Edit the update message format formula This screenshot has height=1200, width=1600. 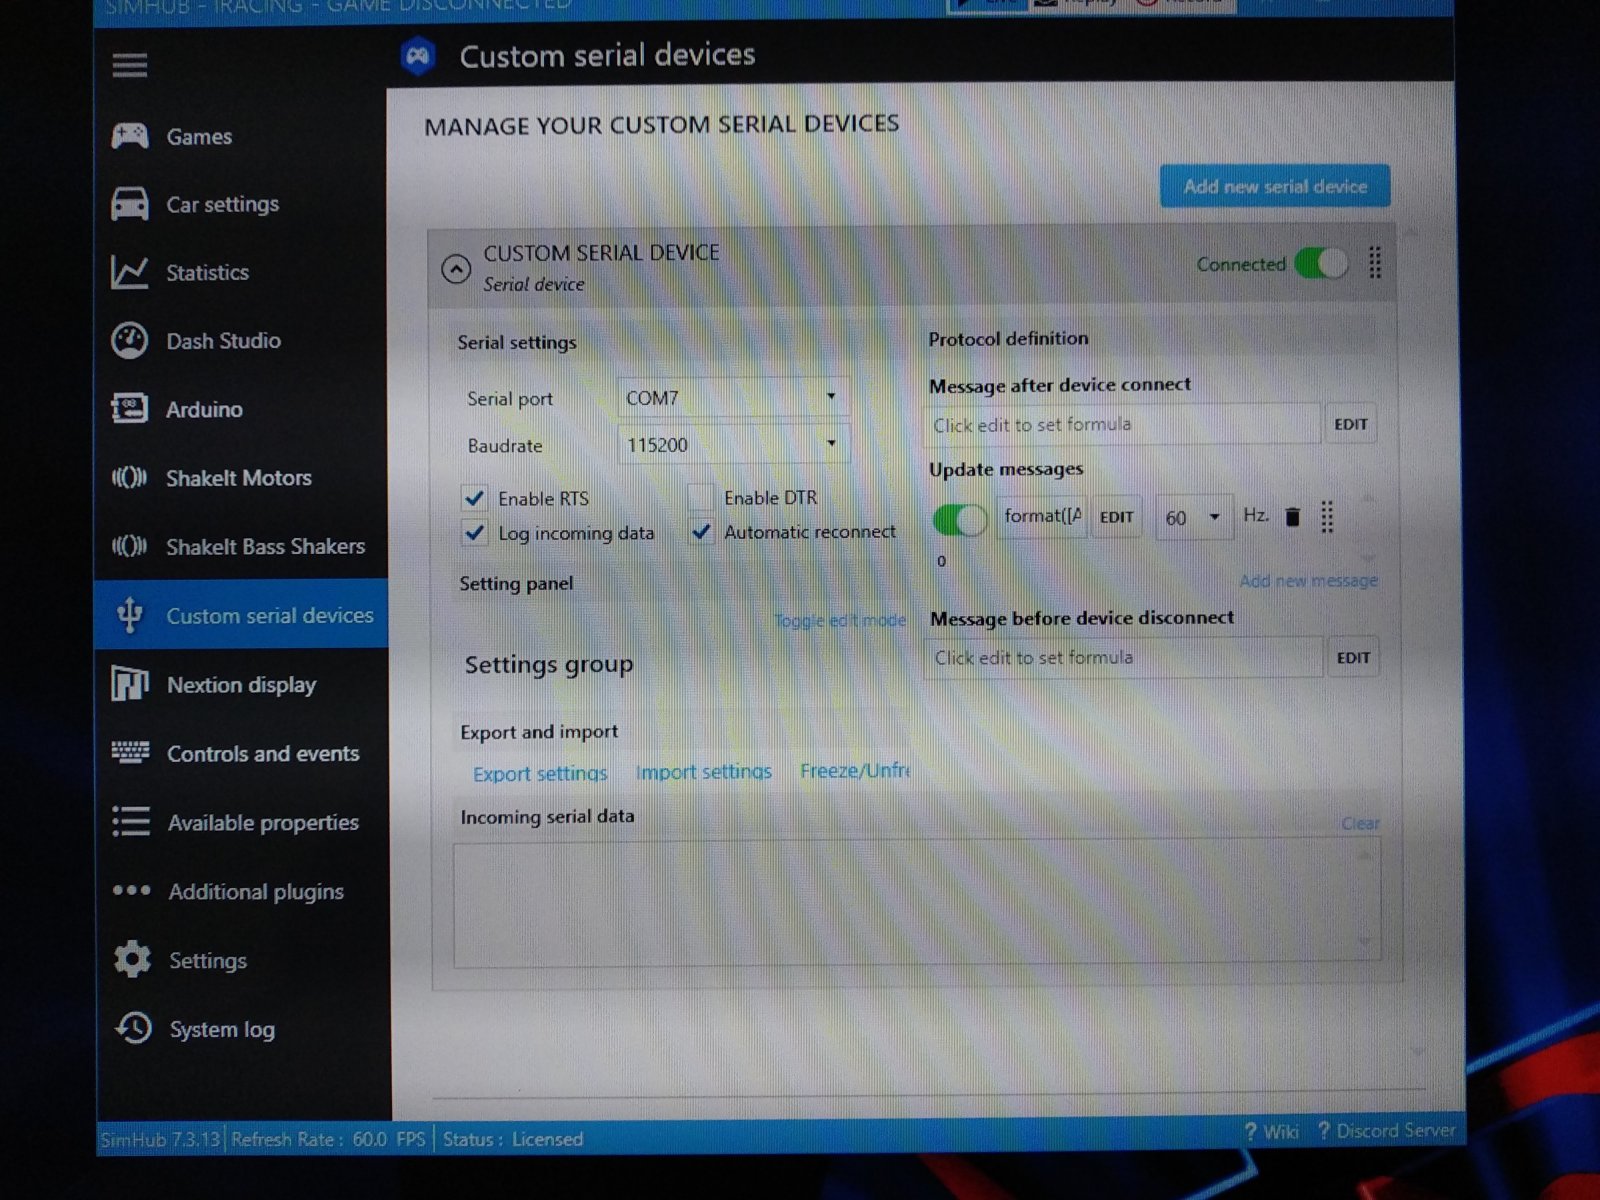pyautogui.click(x=1116, y=517)
